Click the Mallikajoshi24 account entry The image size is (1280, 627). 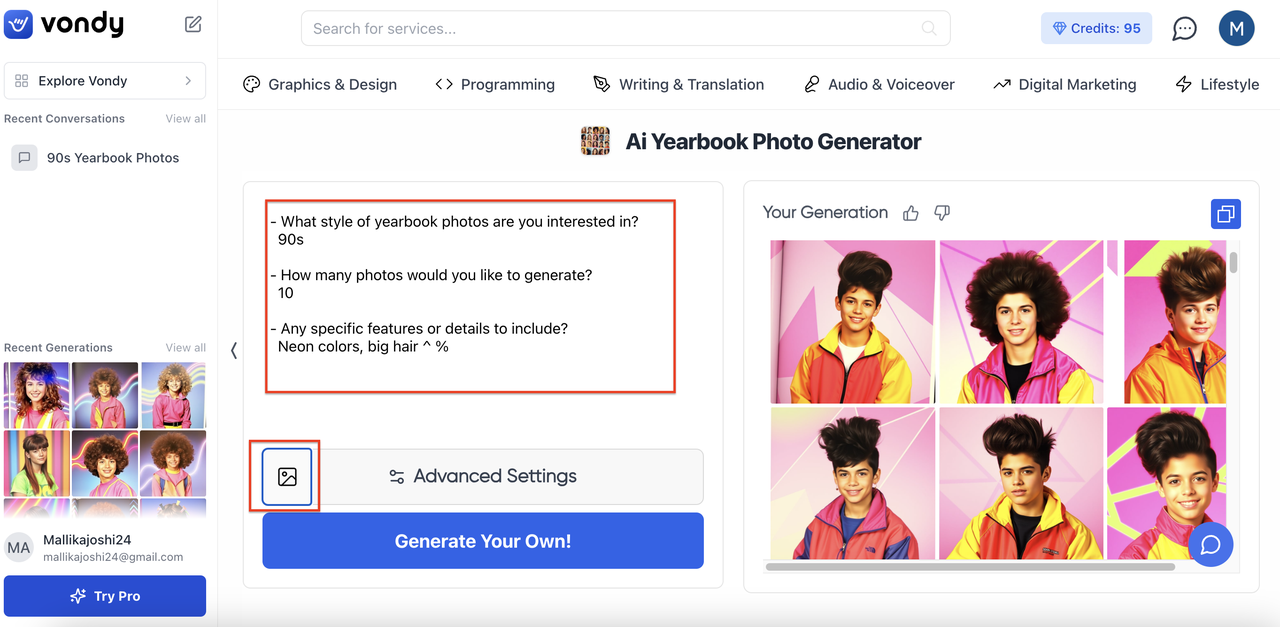[x=105, y=548]
